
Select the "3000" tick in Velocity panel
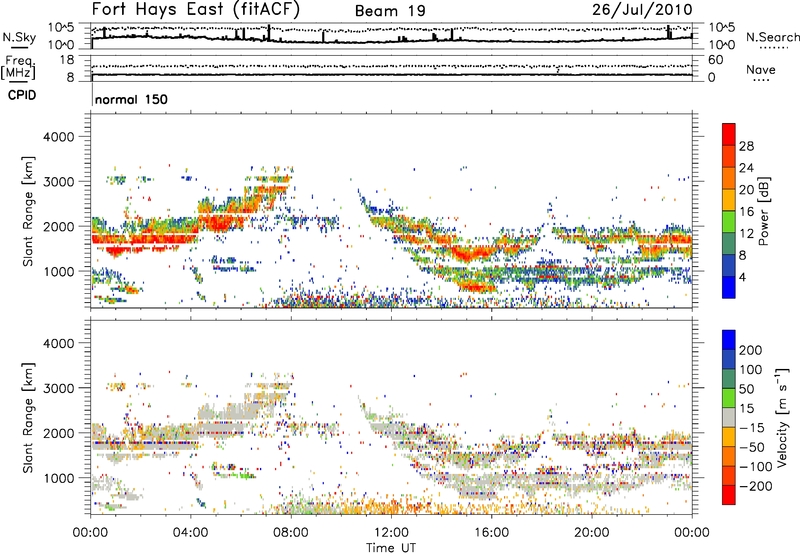click(x=58, y=388)
